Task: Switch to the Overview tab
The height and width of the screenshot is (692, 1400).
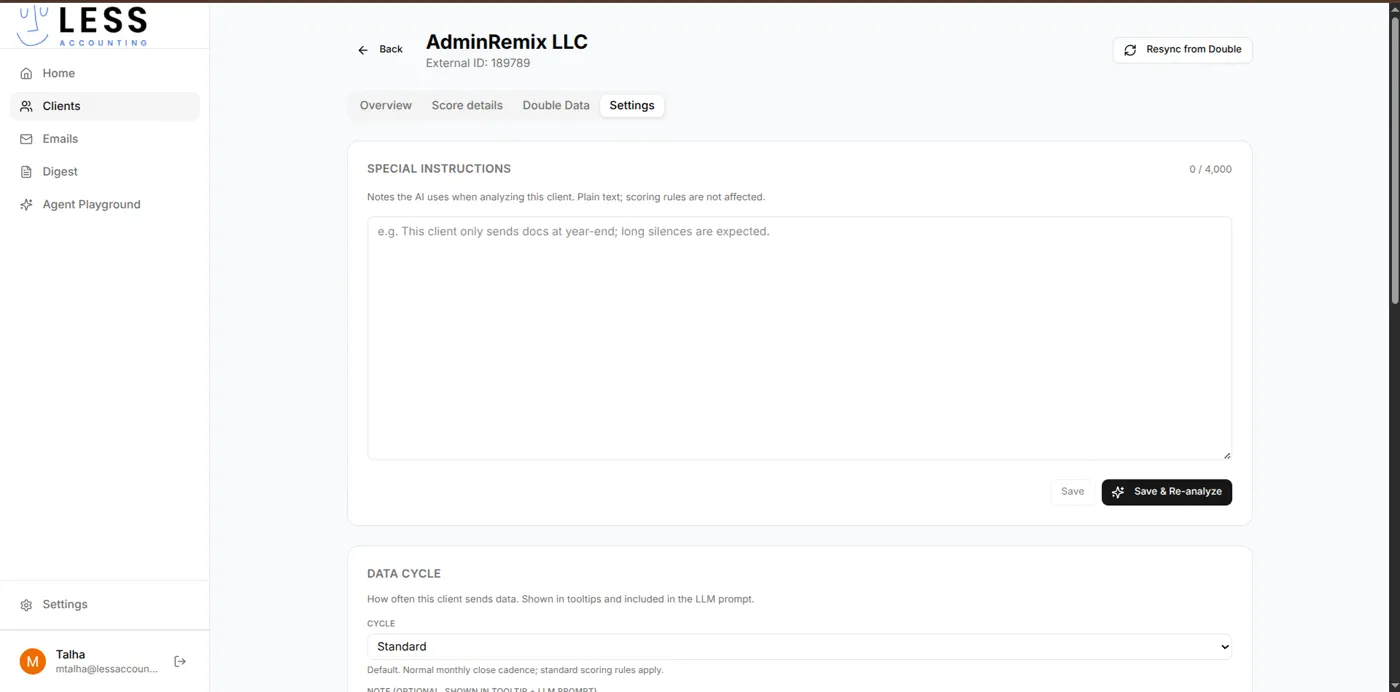Action: [386, 105]
